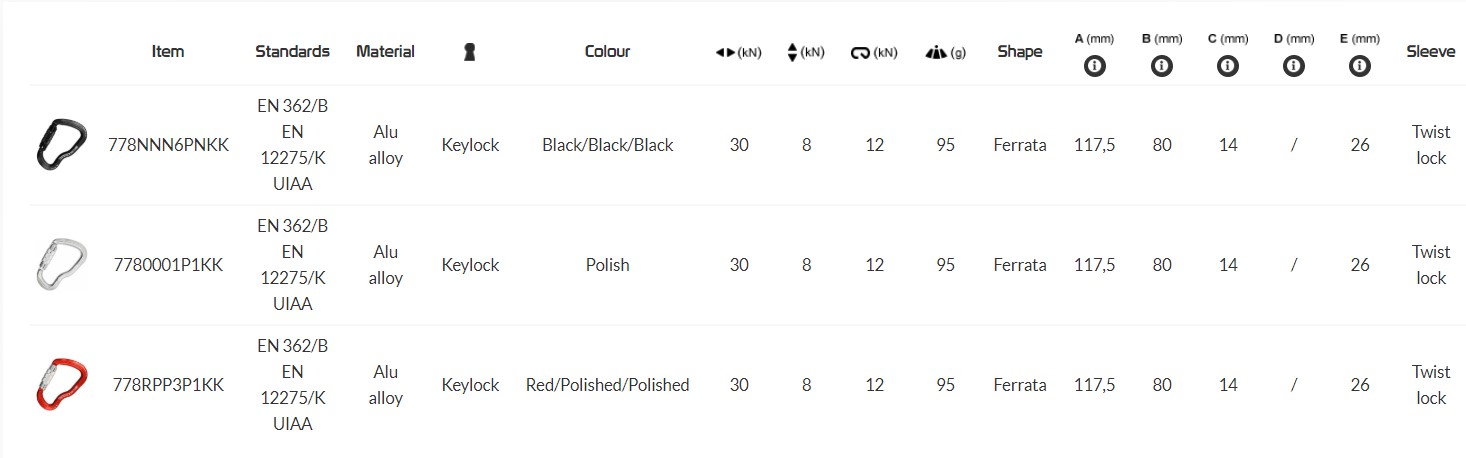Click the minor axis strength (kN) icon
Screen dimensions: 1466x458
click(793, 52)
